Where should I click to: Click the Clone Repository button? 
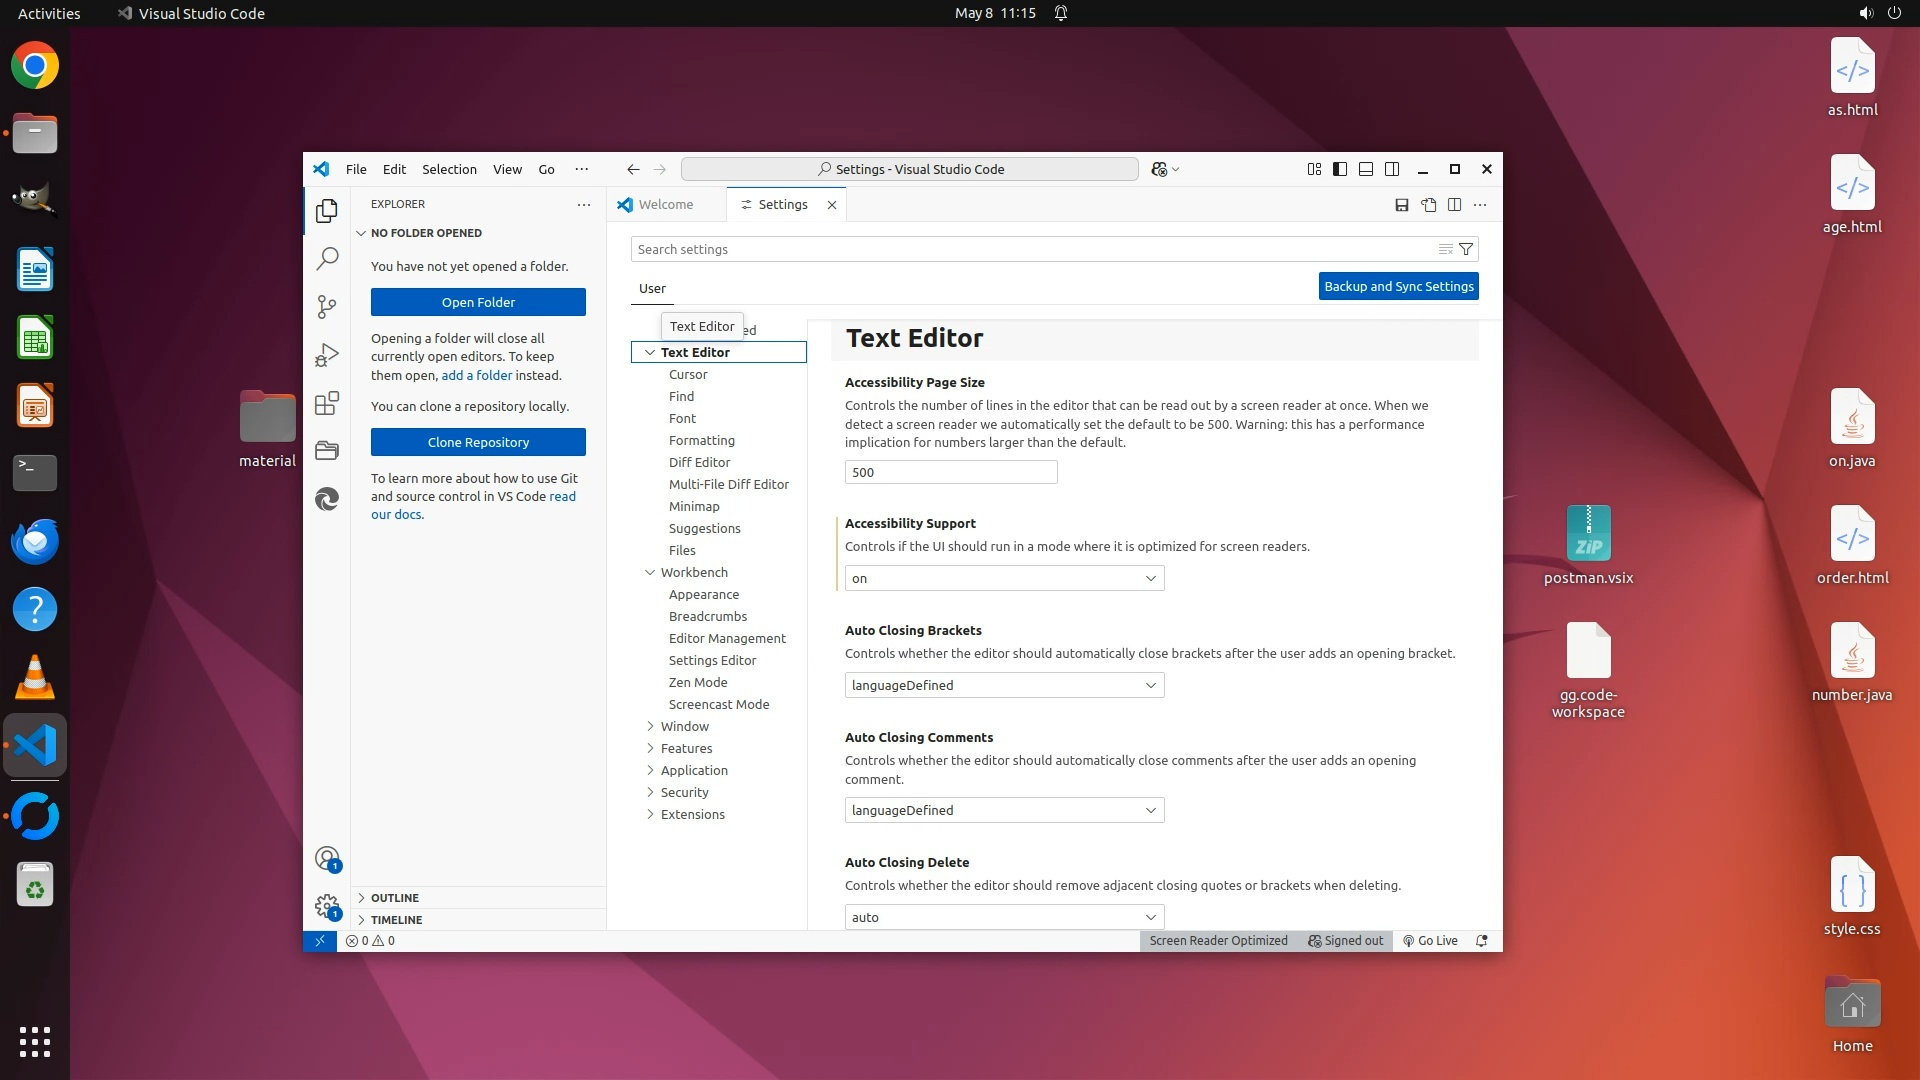(478, 442)
